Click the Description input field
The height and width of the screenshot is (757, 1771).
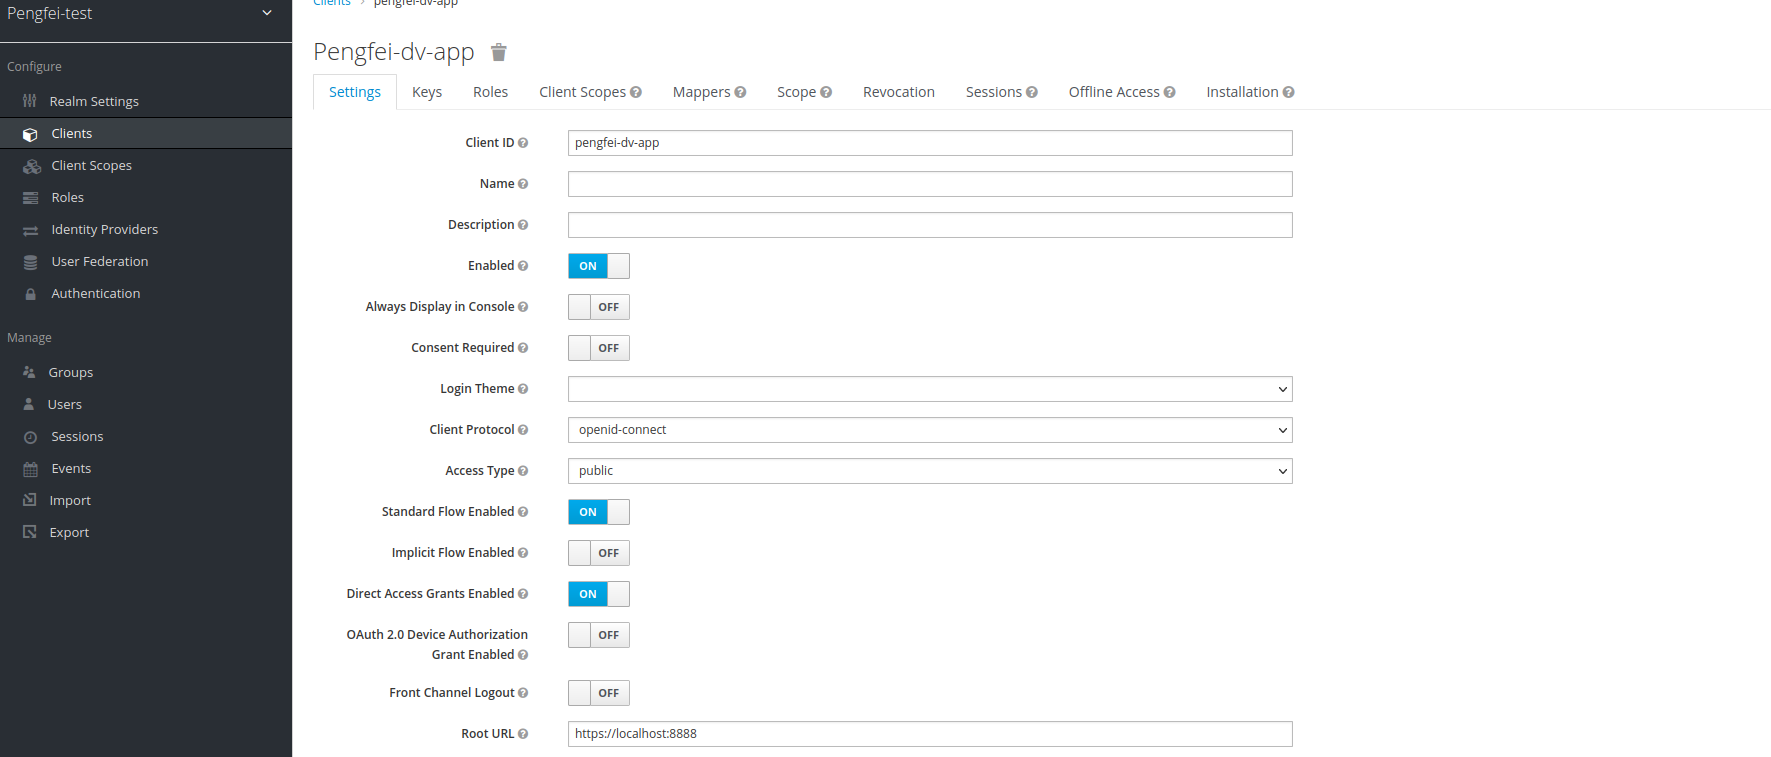click(930, 225)
